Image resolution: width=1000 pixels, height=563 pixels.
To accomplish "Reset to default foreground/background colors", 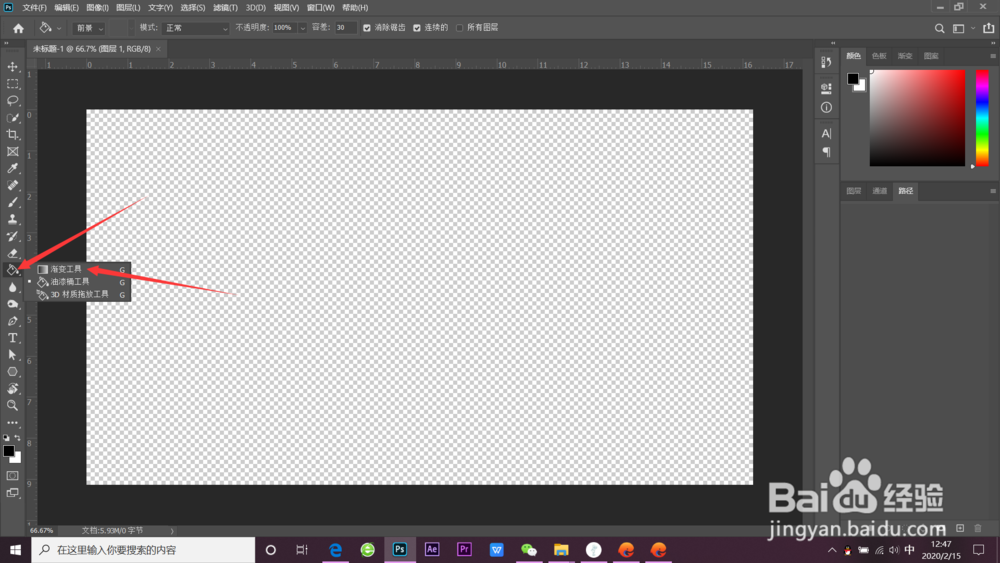I will tap(6, 438).
